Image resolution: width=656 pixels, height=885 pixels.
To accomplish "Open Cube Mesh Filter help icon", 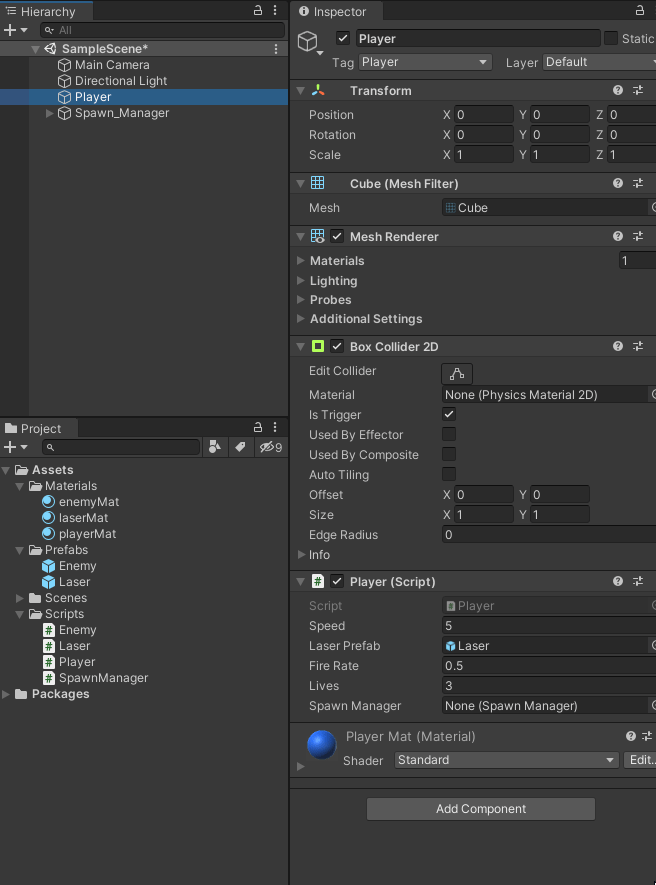I will pos(618,183).
